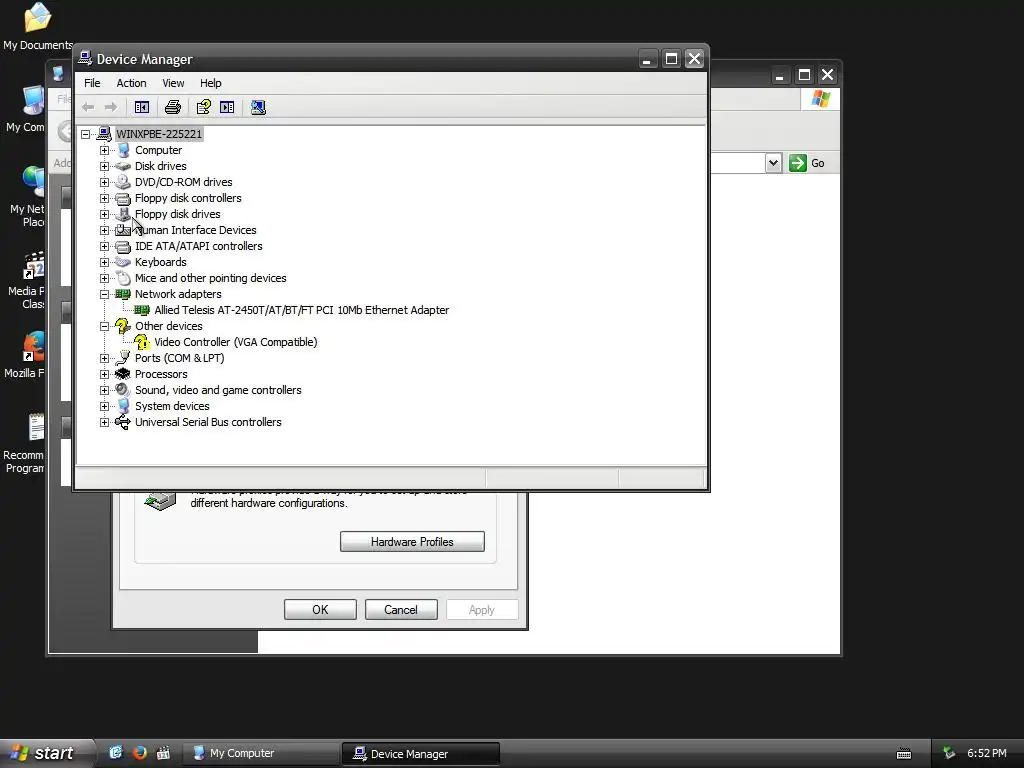Open My Documents desktop icon
This screenshot has height=768, width=1024.
coord(37,26)
